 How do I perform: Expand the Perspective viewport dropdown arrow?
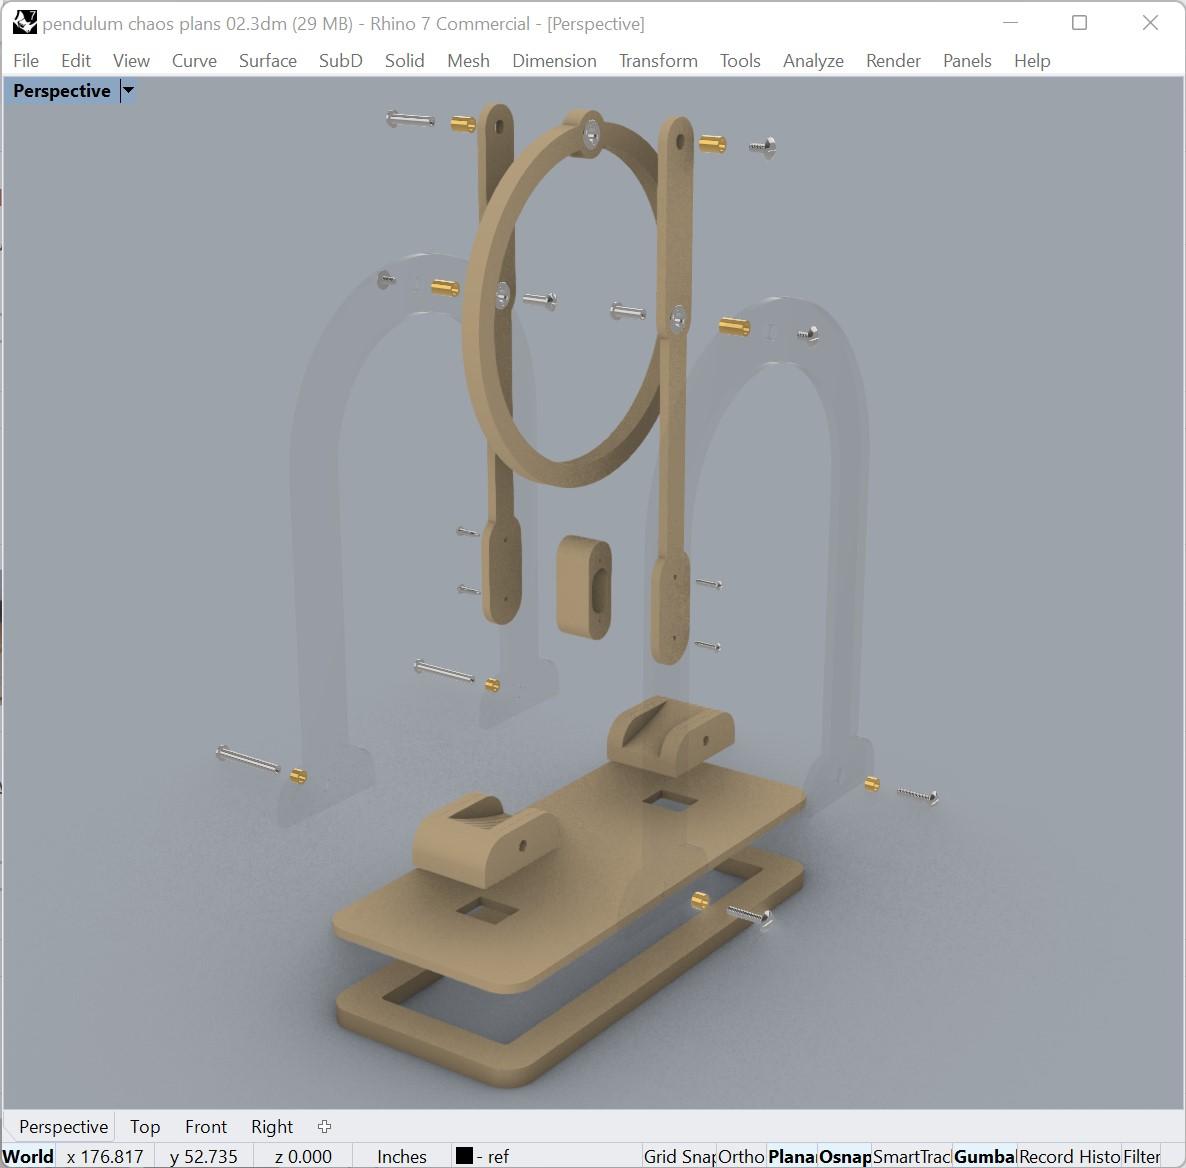129,91
